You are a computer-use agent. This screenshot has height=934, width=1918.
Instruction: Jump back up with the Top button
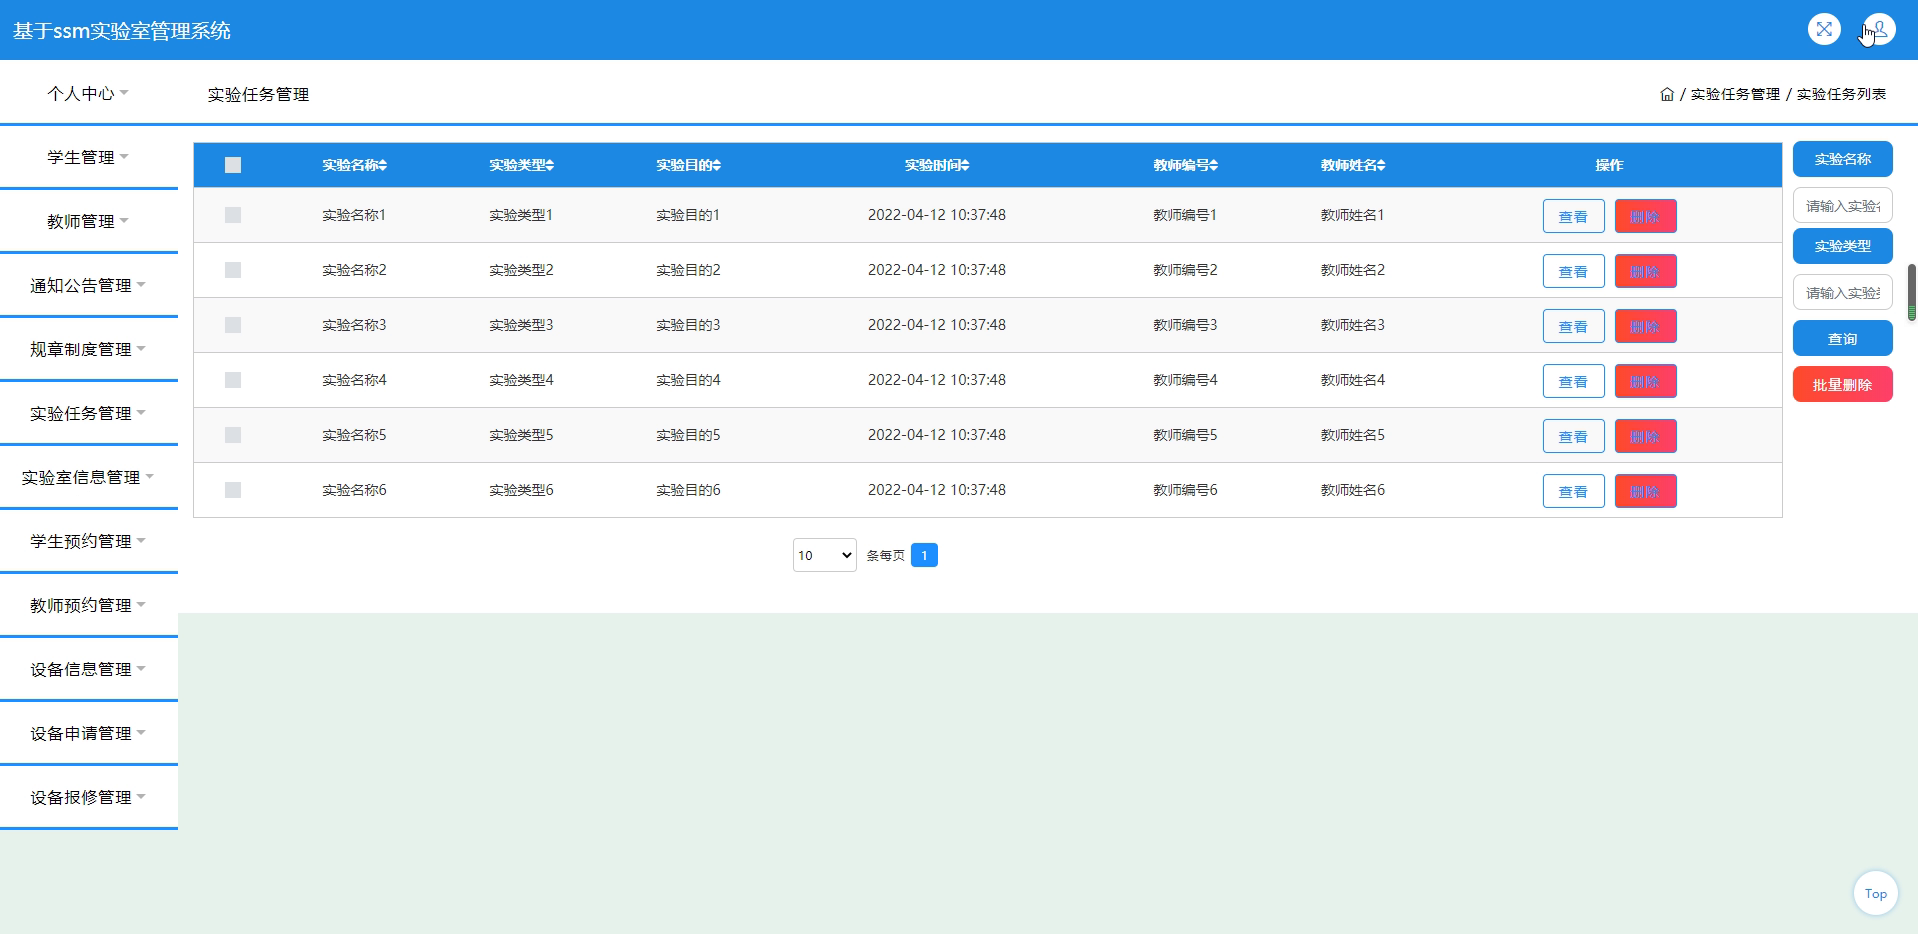click(1875, 893)
